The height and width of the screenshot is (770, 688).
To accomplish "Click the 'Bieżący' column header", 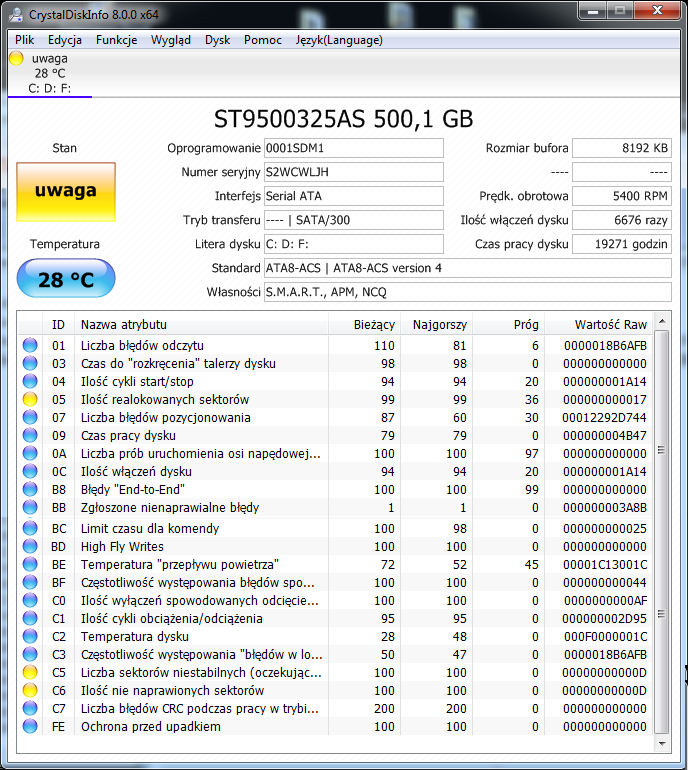I will [x=365, y=325].
